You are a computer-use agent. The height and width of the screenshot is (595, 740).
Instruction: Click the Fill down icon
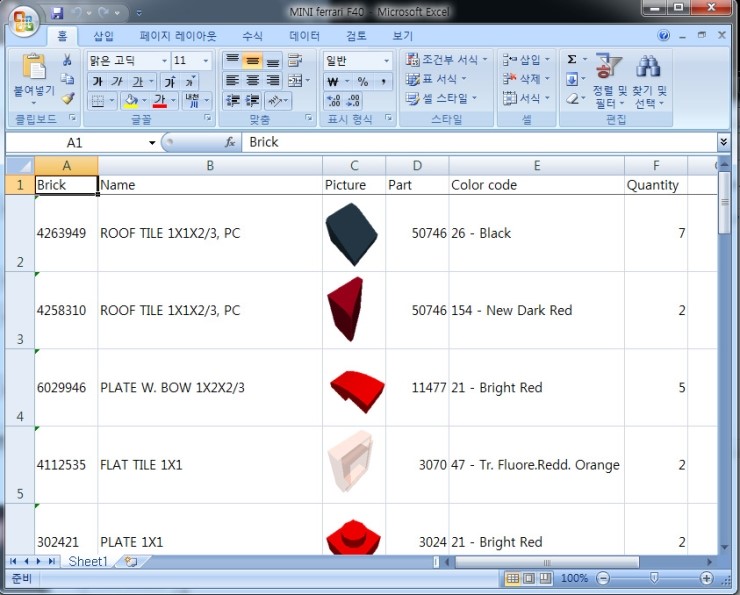572,79
